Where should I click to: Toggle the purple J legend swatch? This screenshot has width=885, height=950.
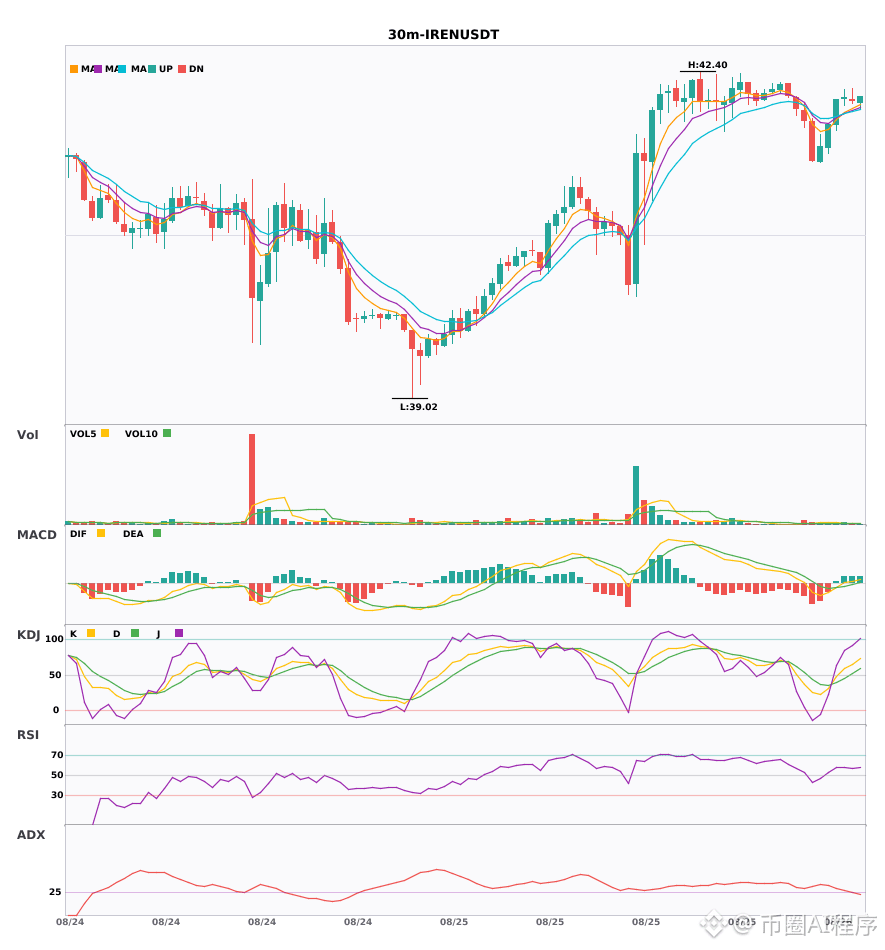pyautogui.click(x=179, y=633)
